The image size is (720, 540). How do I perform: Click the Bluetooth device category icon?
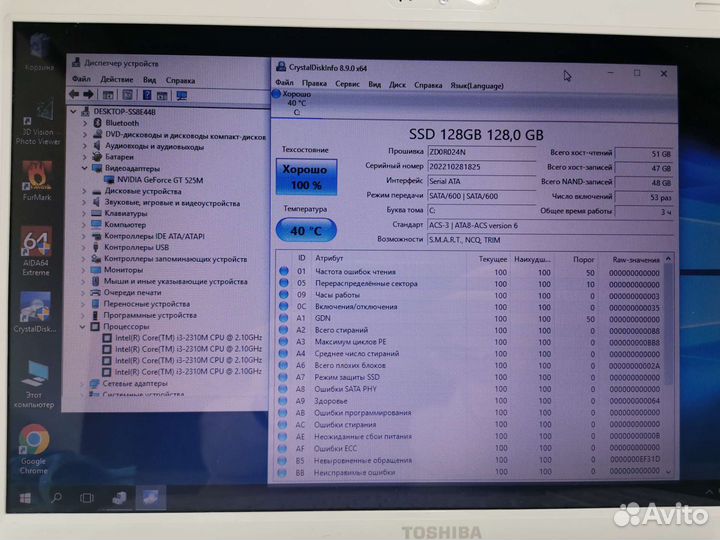click(97, 123)
